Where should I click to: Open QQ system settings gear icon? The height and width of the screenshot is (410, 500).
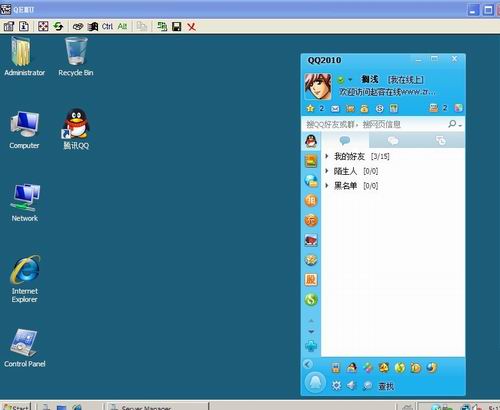click(336, 386)
